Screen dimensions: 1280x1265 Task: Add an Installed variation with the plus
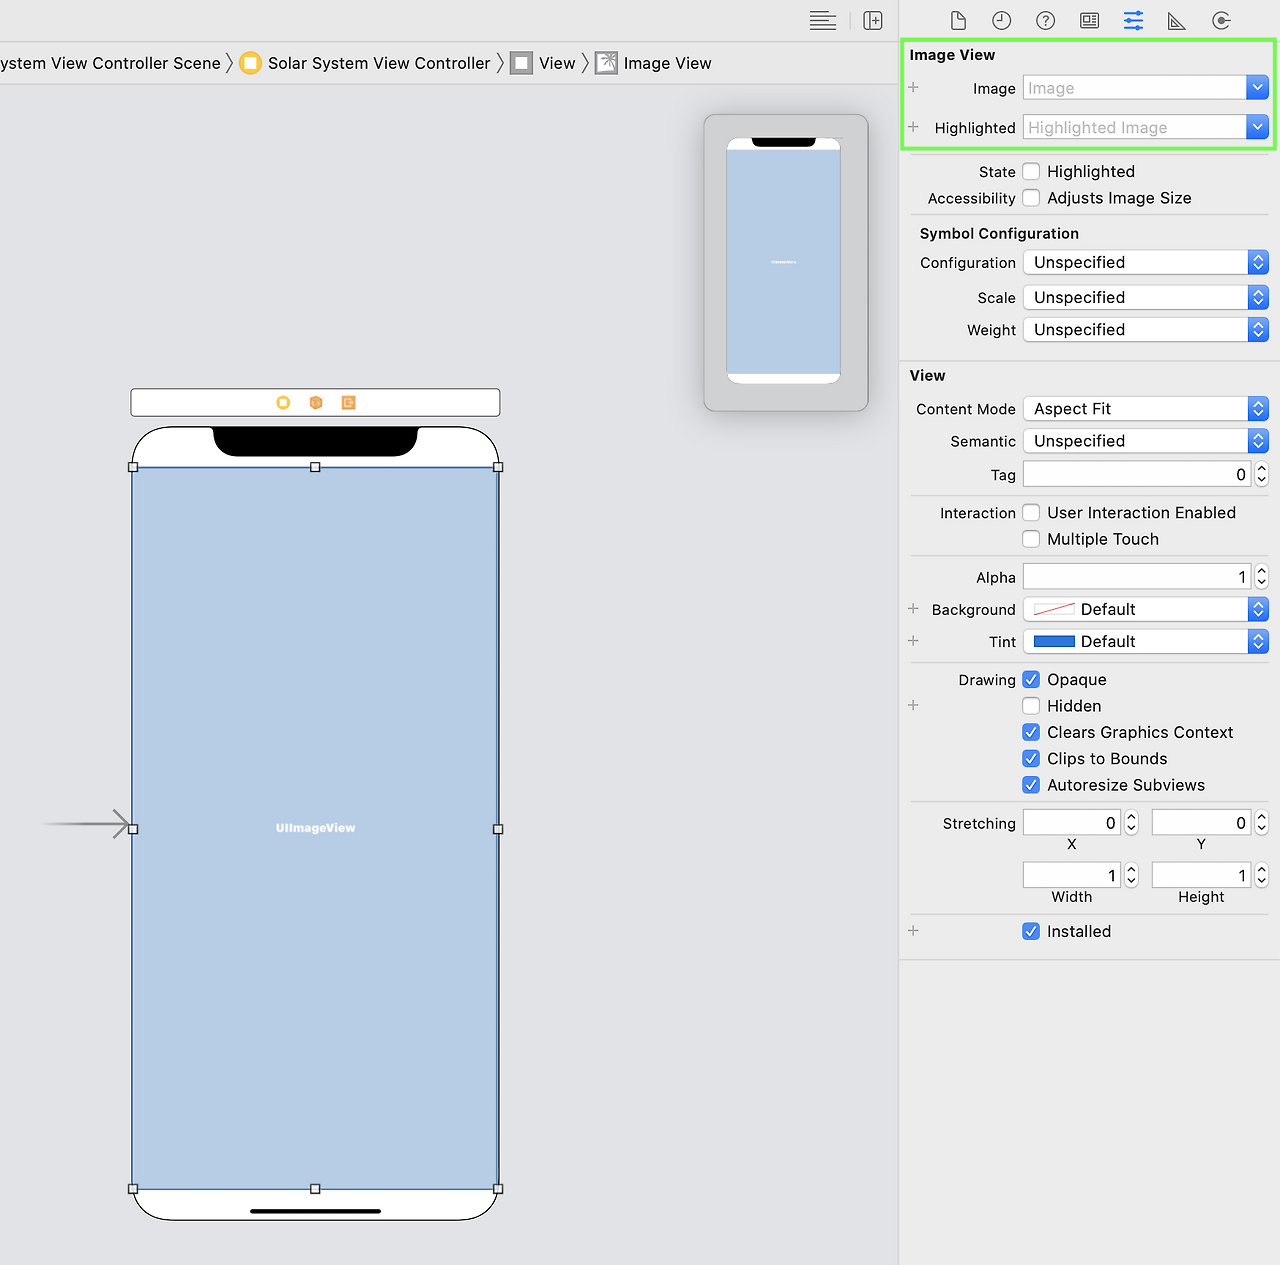coord(913,931)
